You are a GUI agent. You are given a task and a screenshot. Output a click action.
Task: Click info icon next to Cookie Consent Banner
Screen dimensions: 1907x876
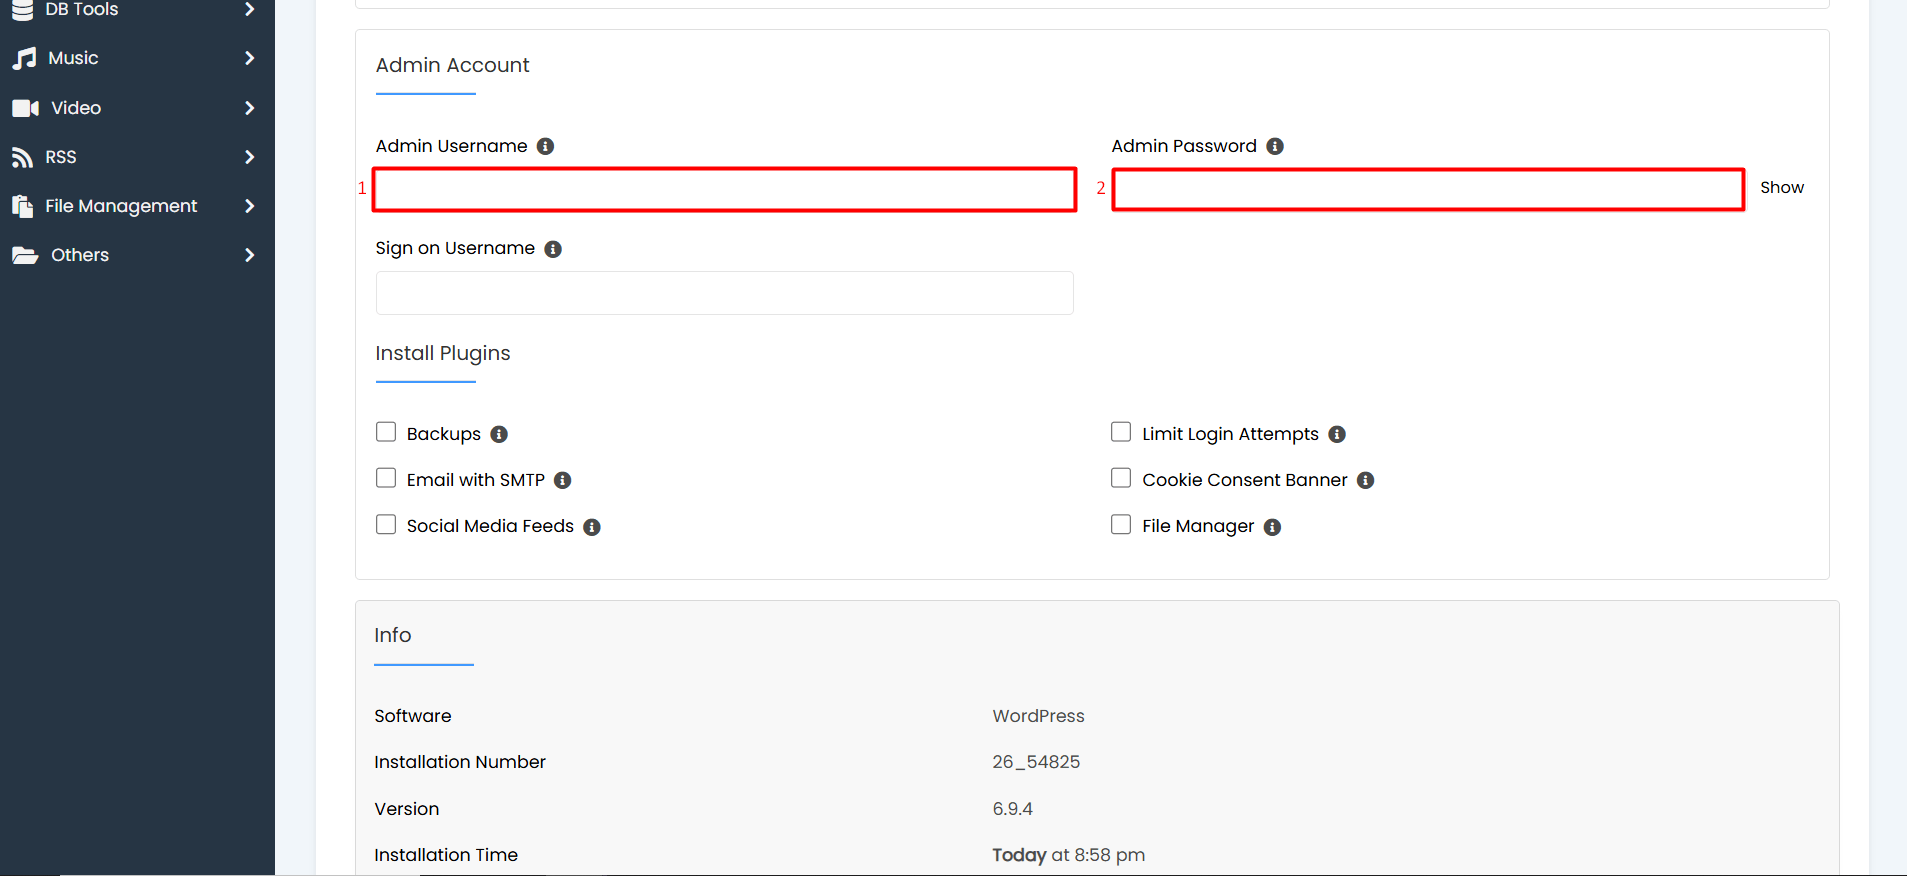tap(1366, 480)
